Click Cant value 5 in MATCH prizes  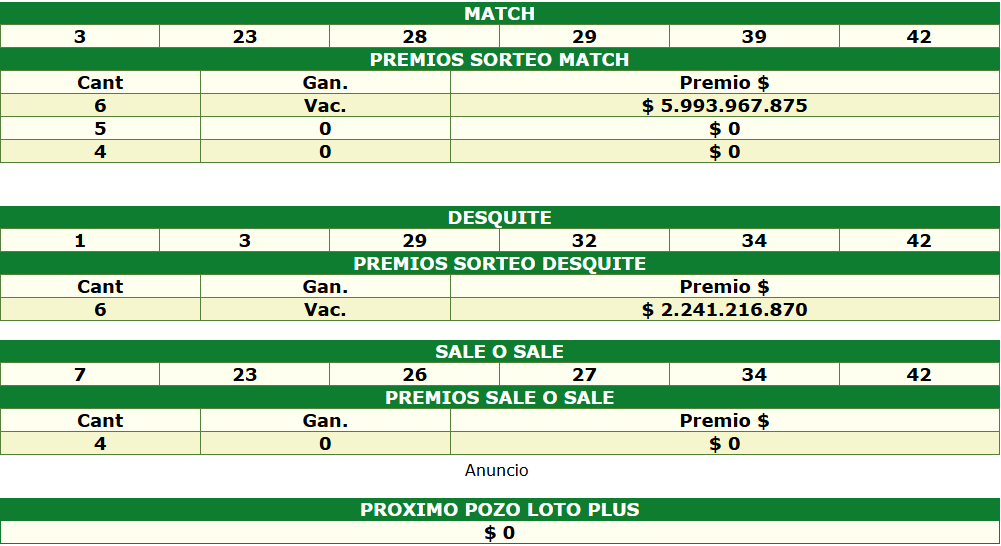click(x=100, y=129)
